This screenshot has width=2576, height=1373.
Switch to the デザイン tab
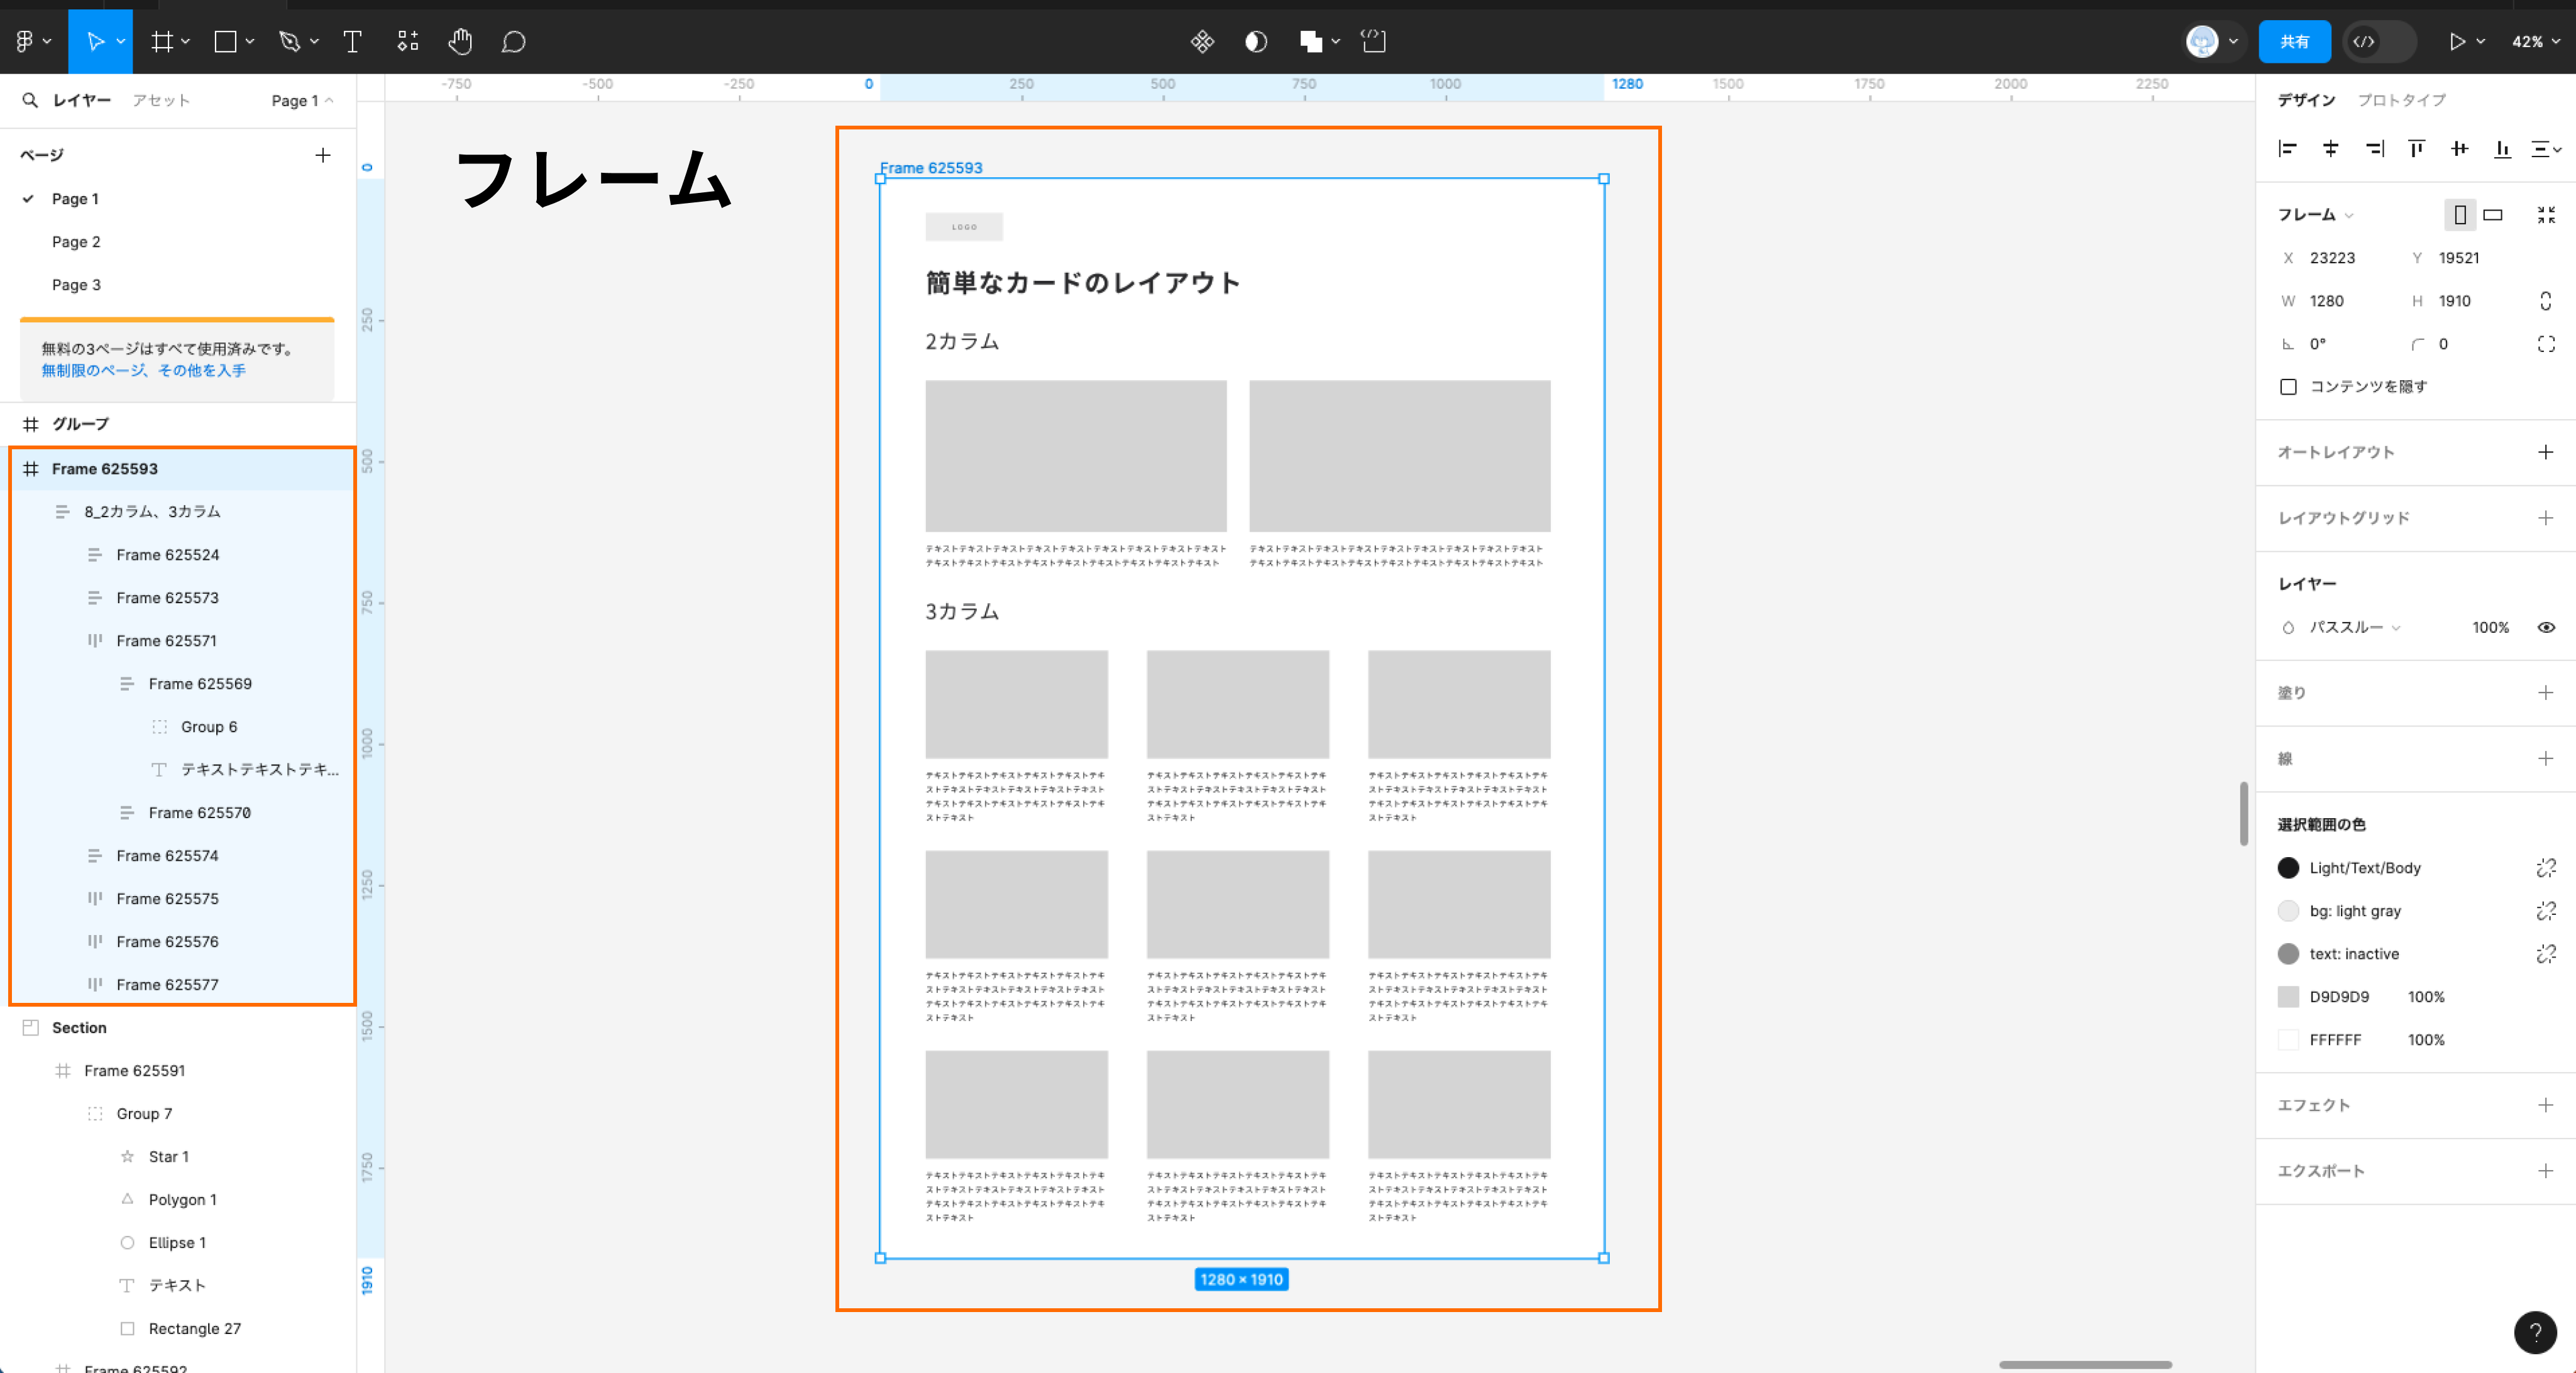click(2306, 100)
